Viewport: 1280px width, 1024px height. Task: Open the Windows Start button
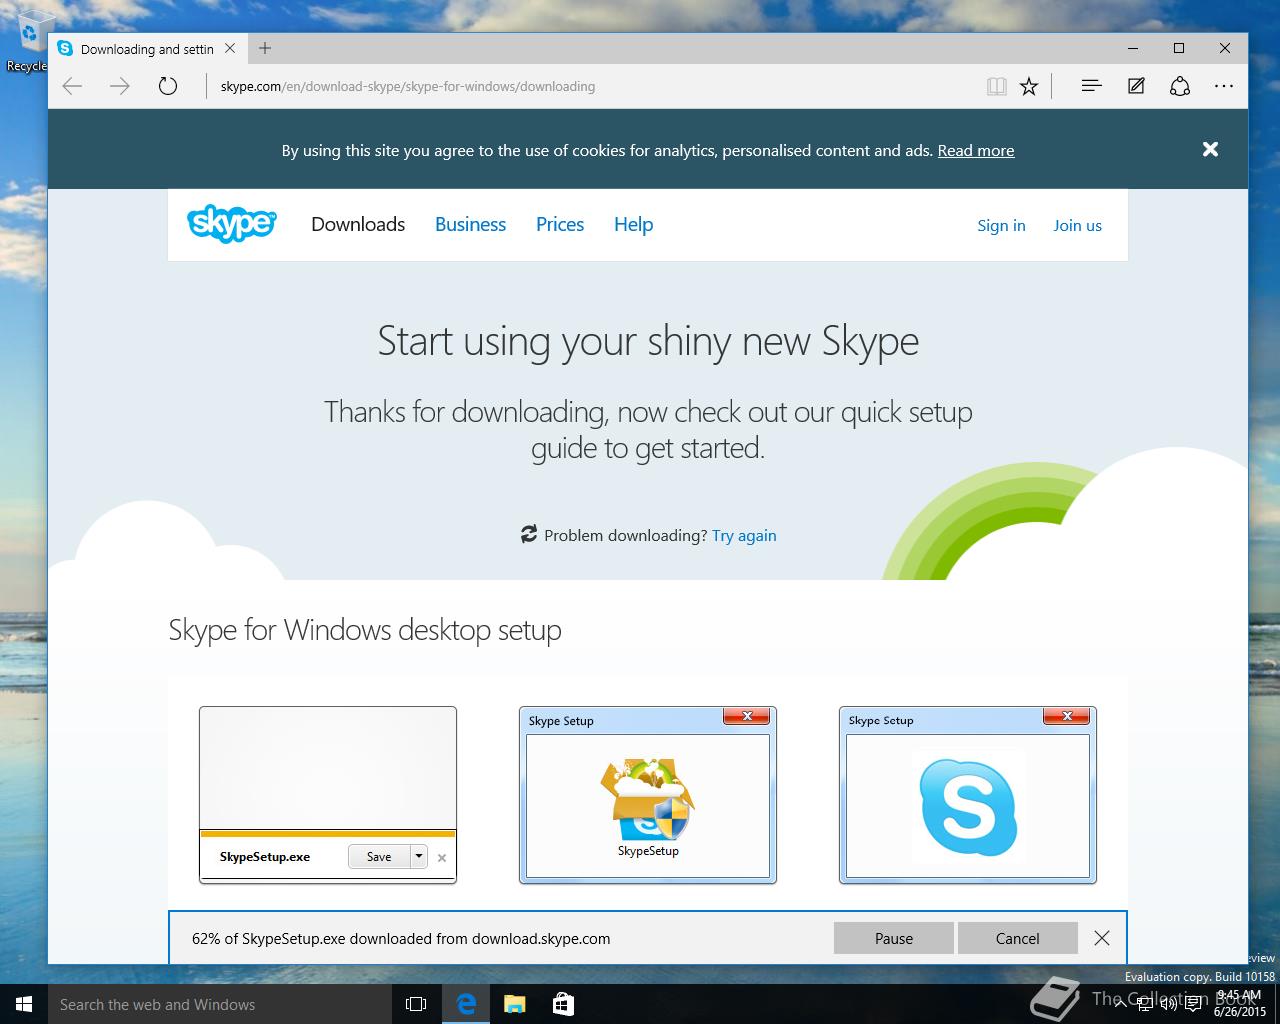coord(24,1004)
